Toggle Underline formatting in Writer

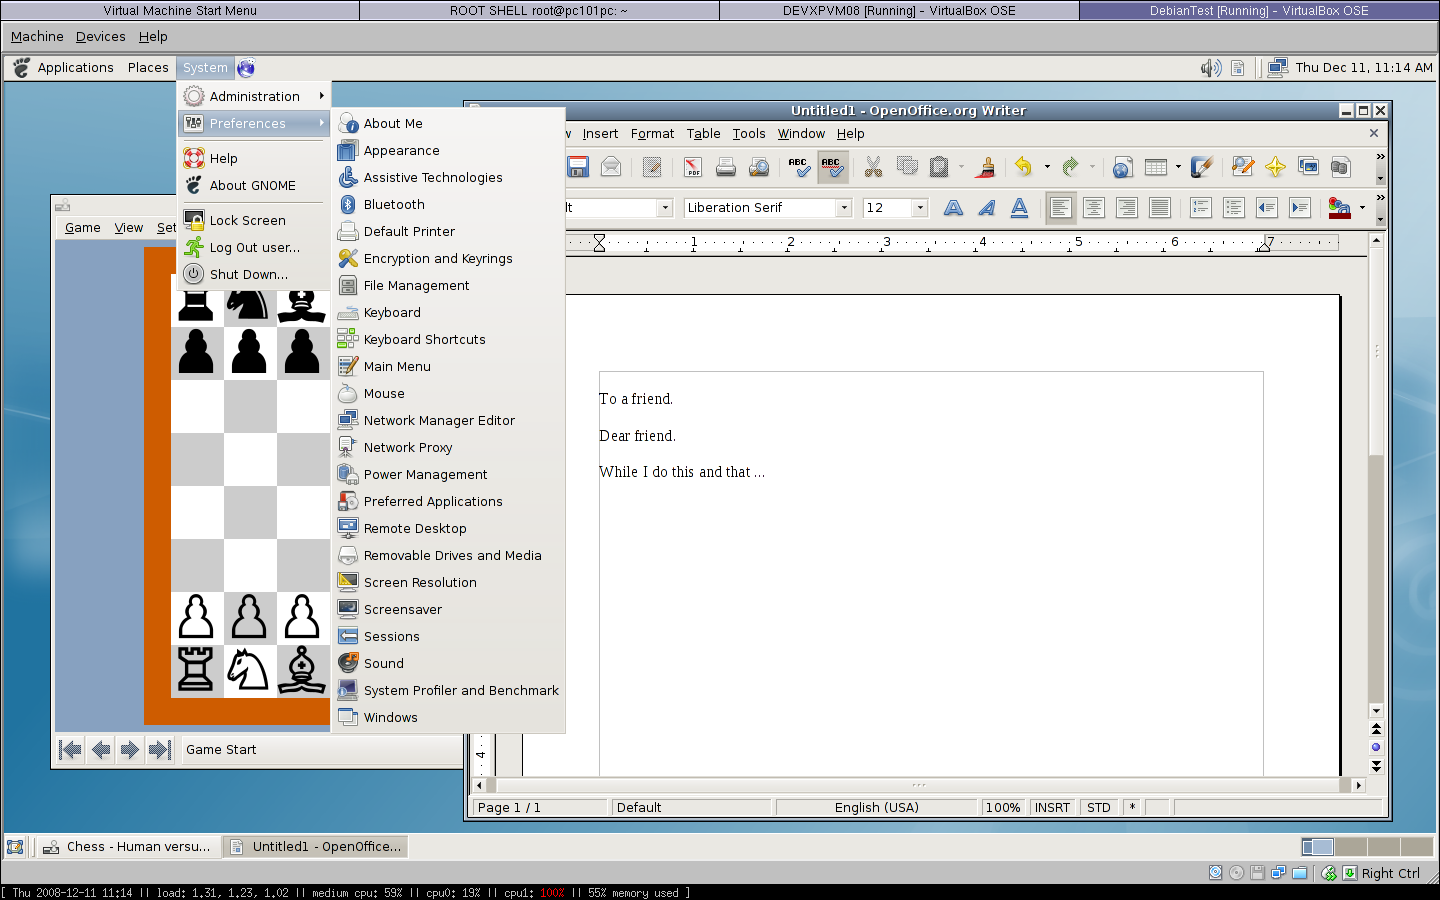(x=1019, y=208)
